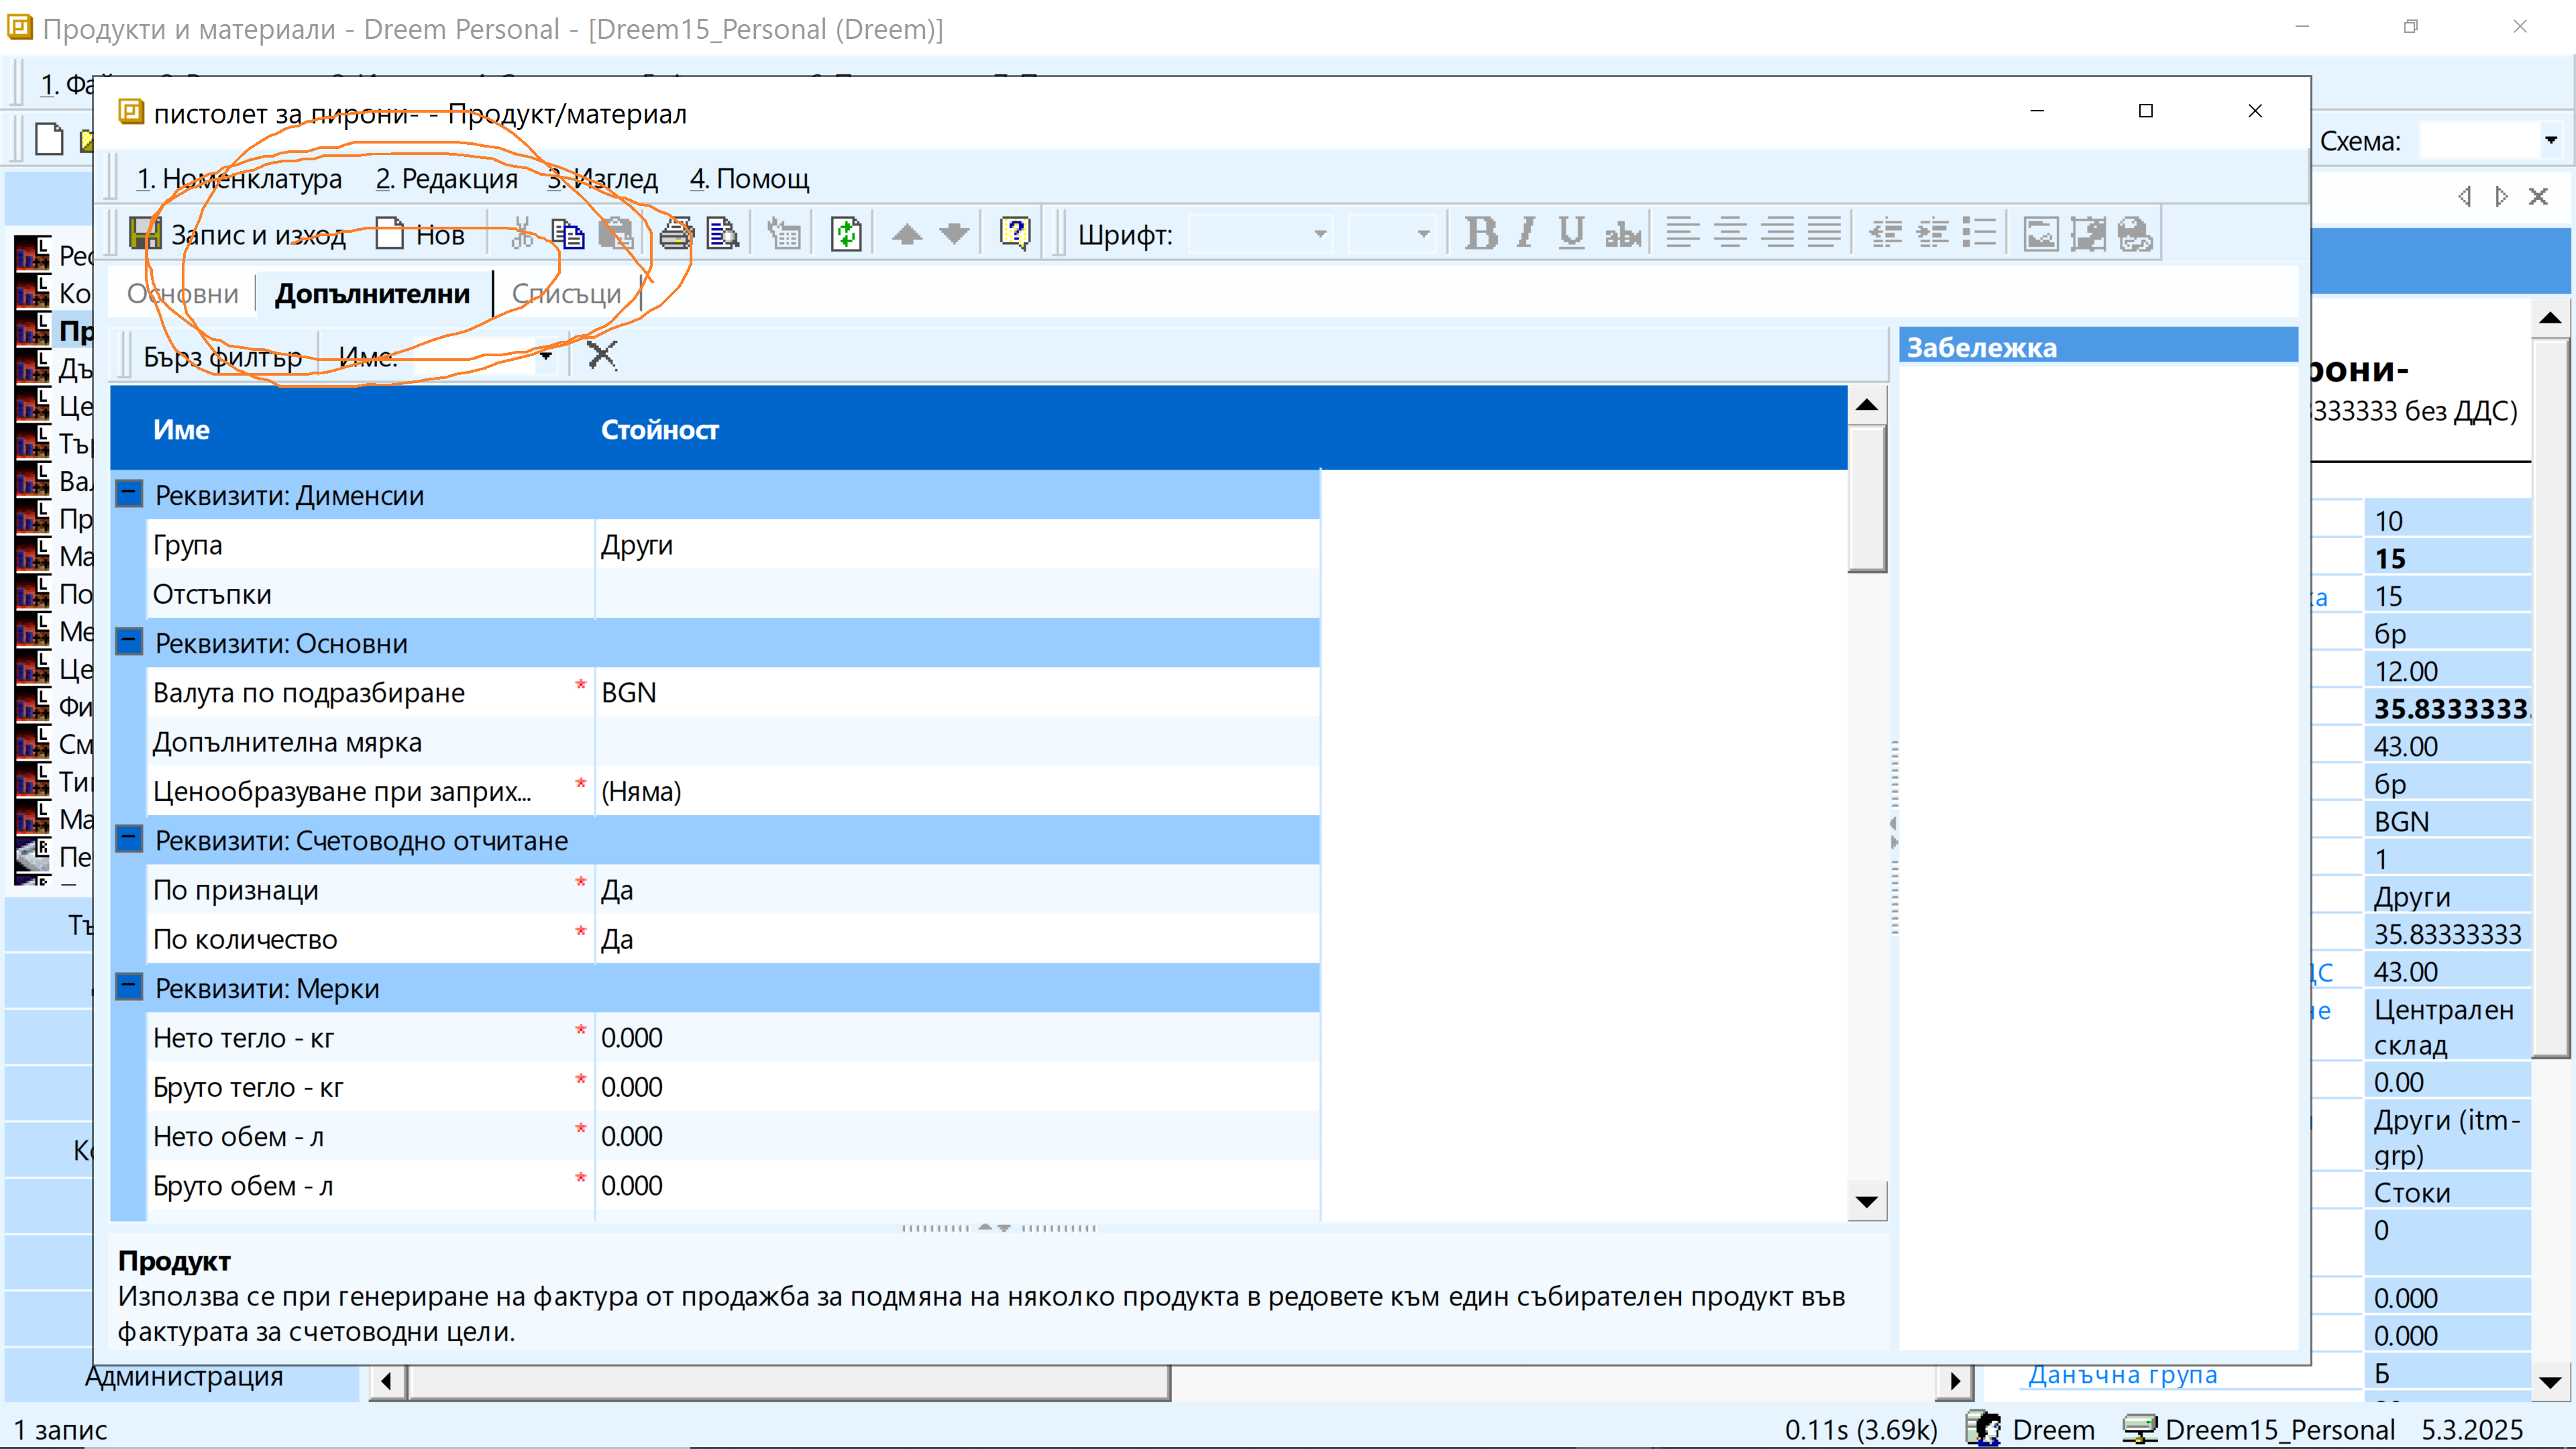Click the Група value cell Други
The image size is (2576, 1449).
click(957, 545)
